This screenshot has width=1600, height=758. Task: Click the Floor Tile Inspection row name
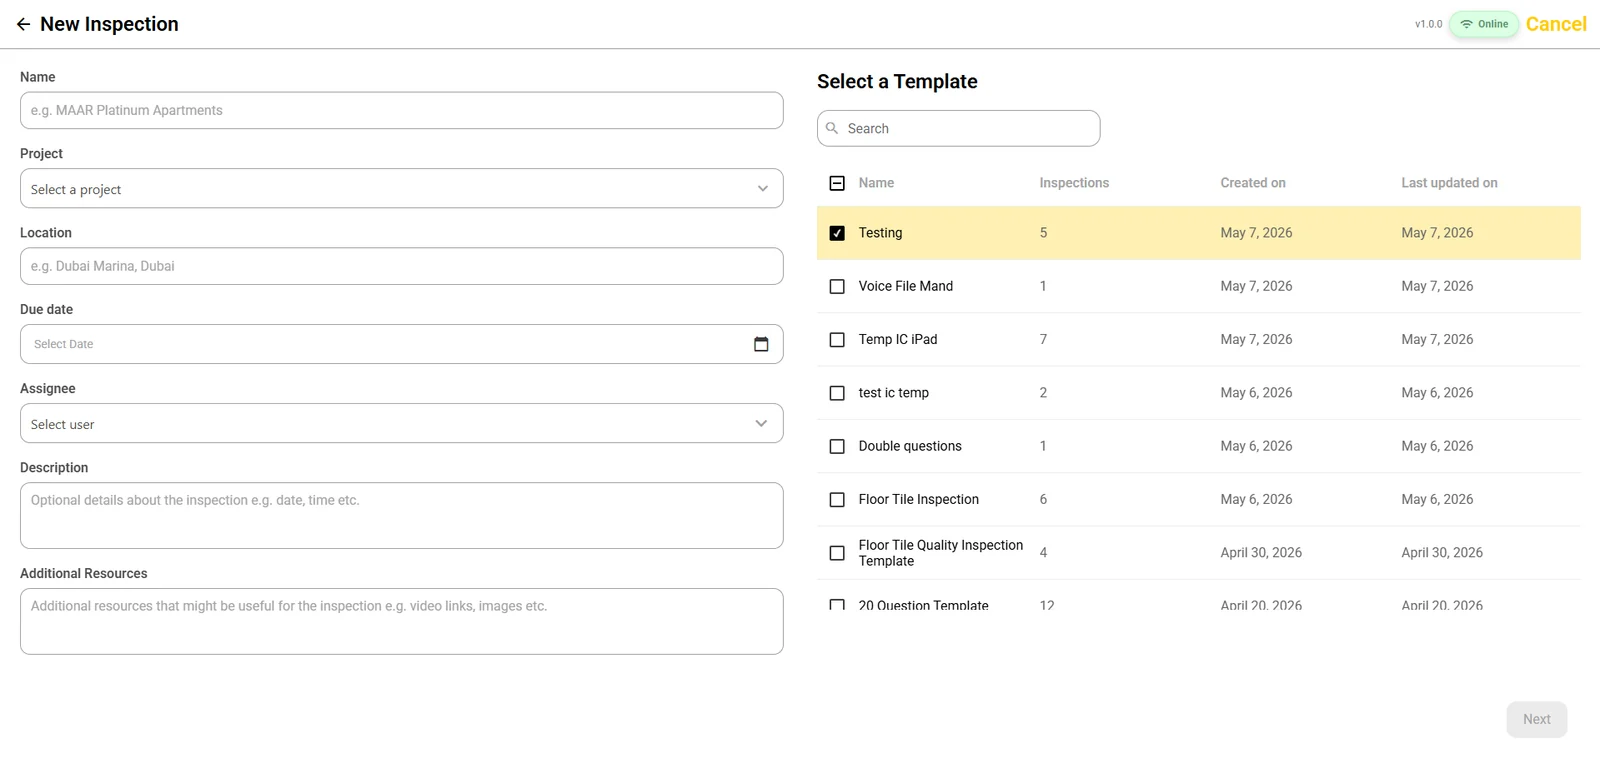point(919,499)
